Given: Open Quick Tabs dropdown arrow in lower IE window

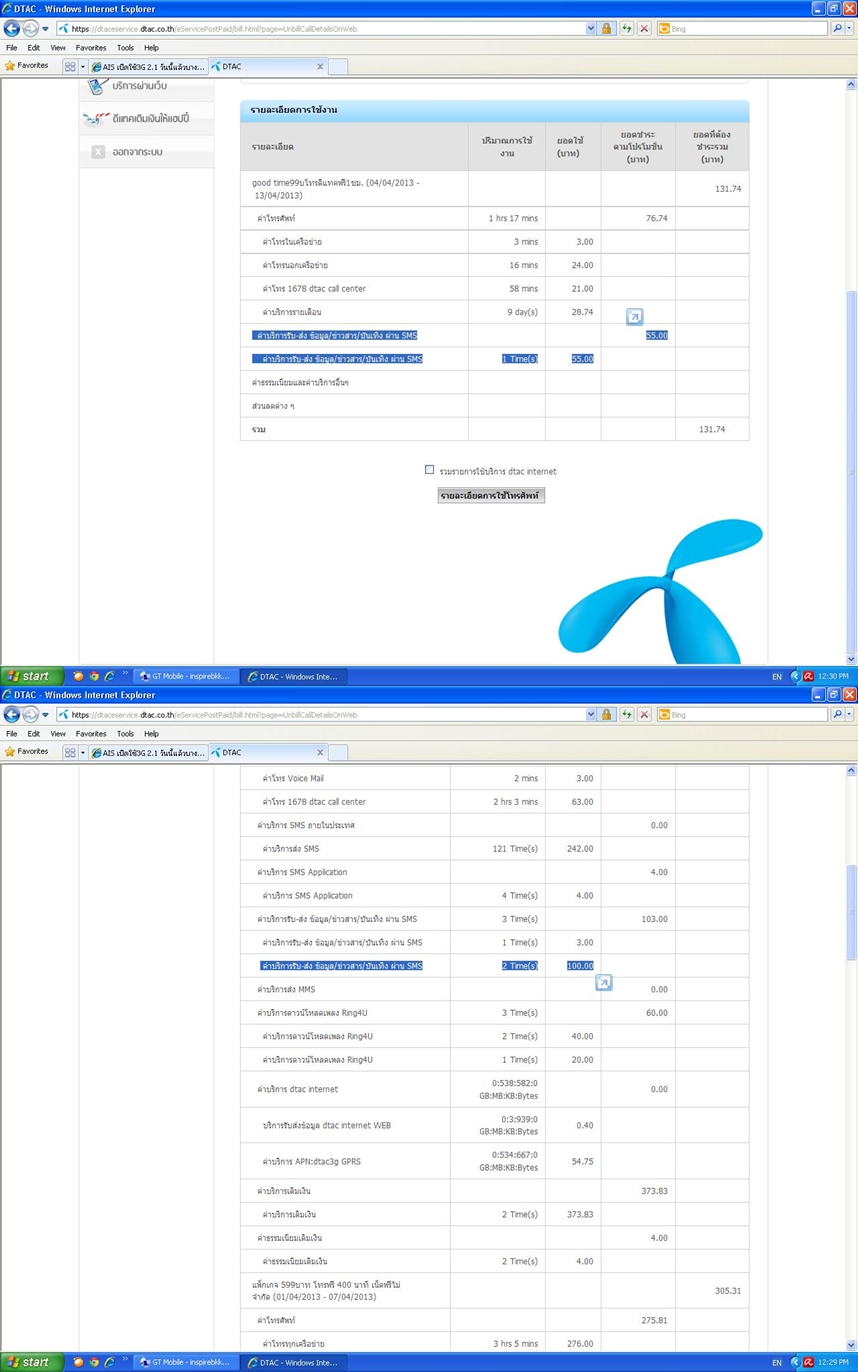Looking at the screenshot, I should pos(83,752).
